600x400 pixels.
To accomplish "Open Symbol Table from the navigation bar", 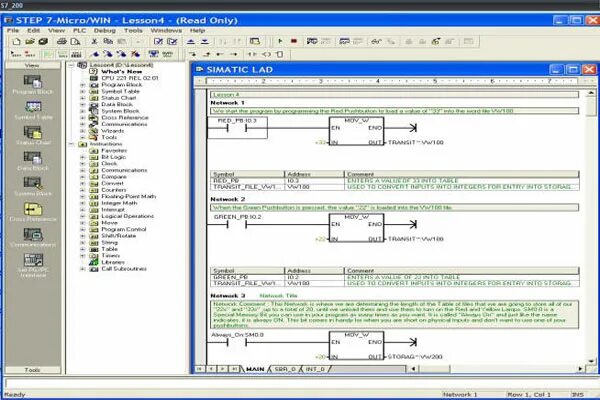I will 33,110.
